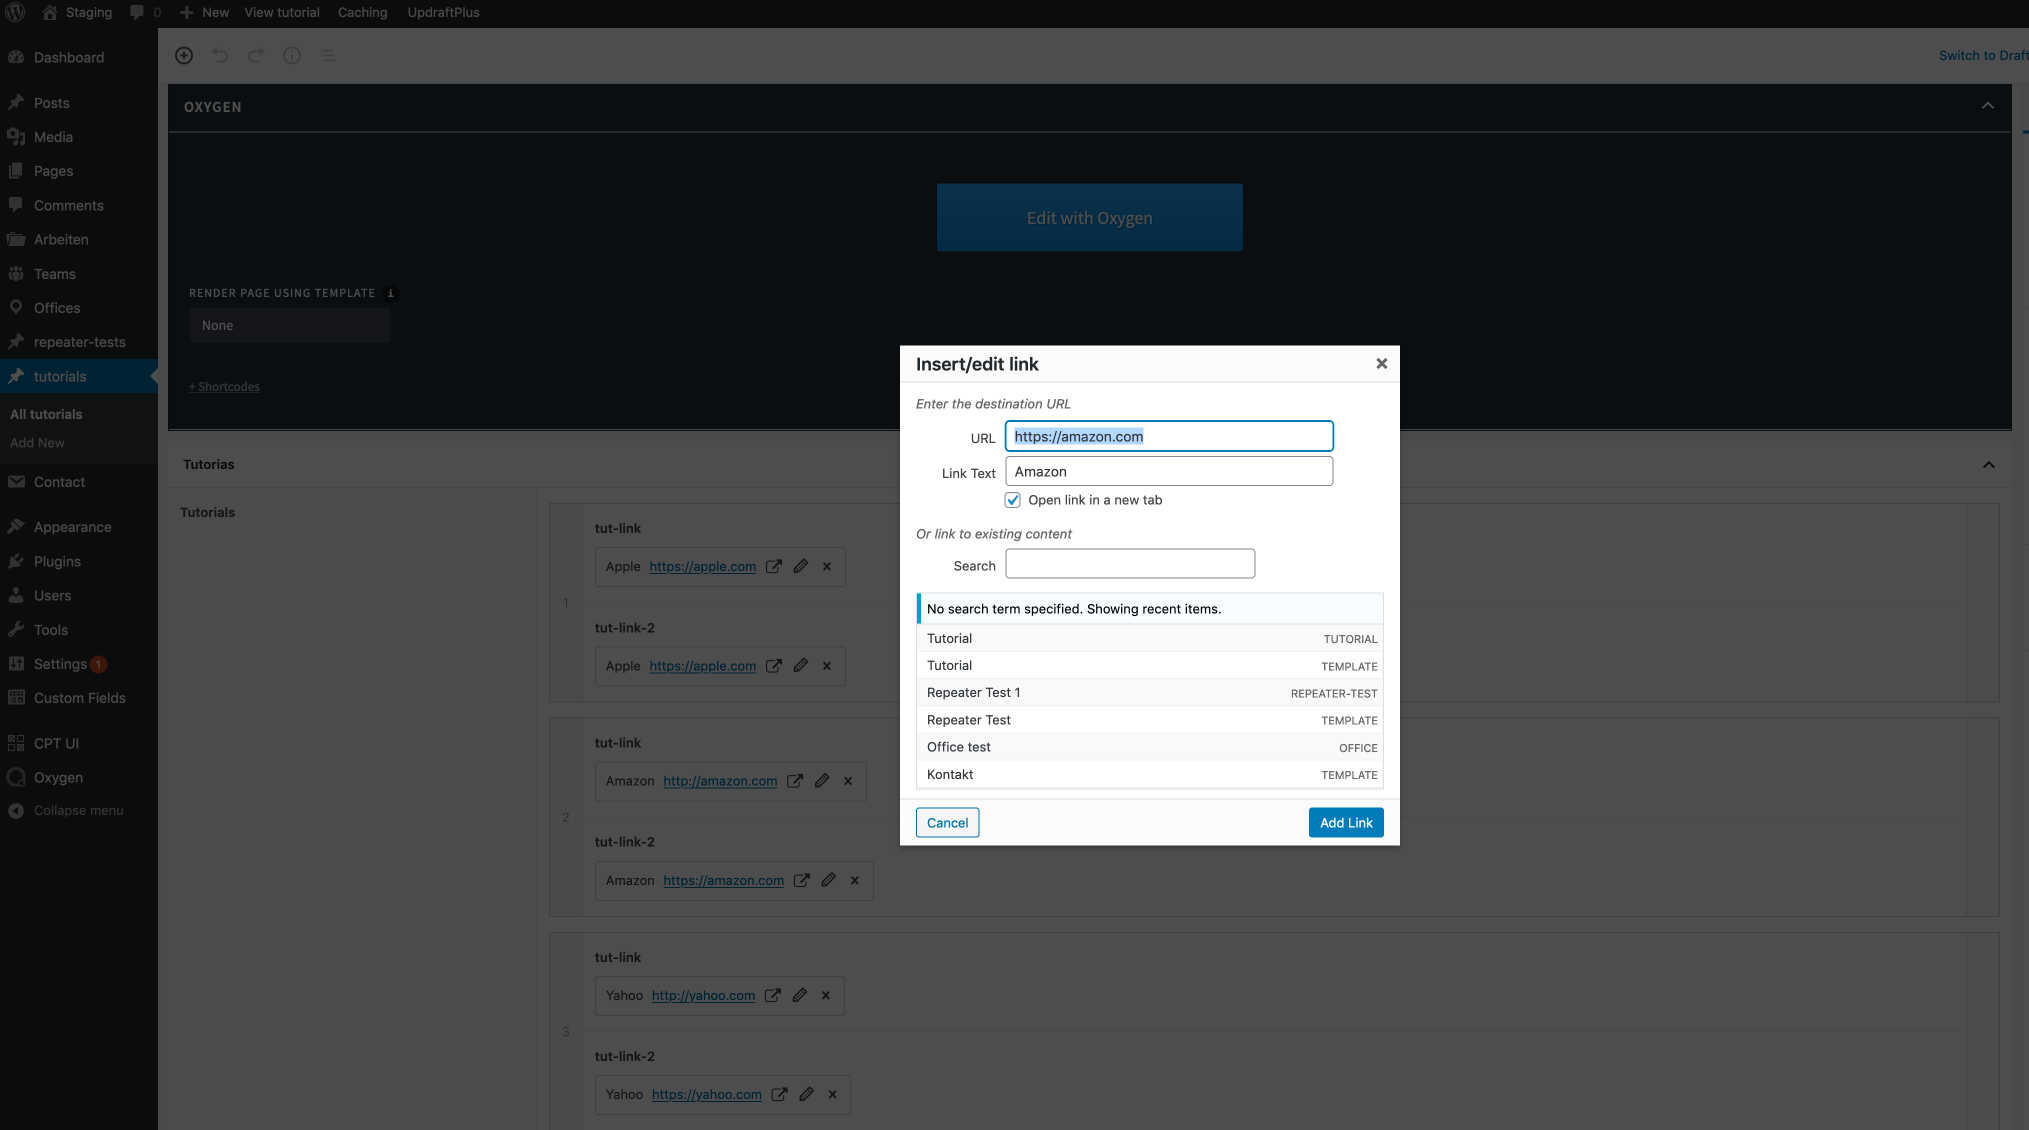This screenshot has height=1130, width=2029.
Task: Remove the Apple tut-link-2 link
Action: pyautogui.click(x=827, y=666)
